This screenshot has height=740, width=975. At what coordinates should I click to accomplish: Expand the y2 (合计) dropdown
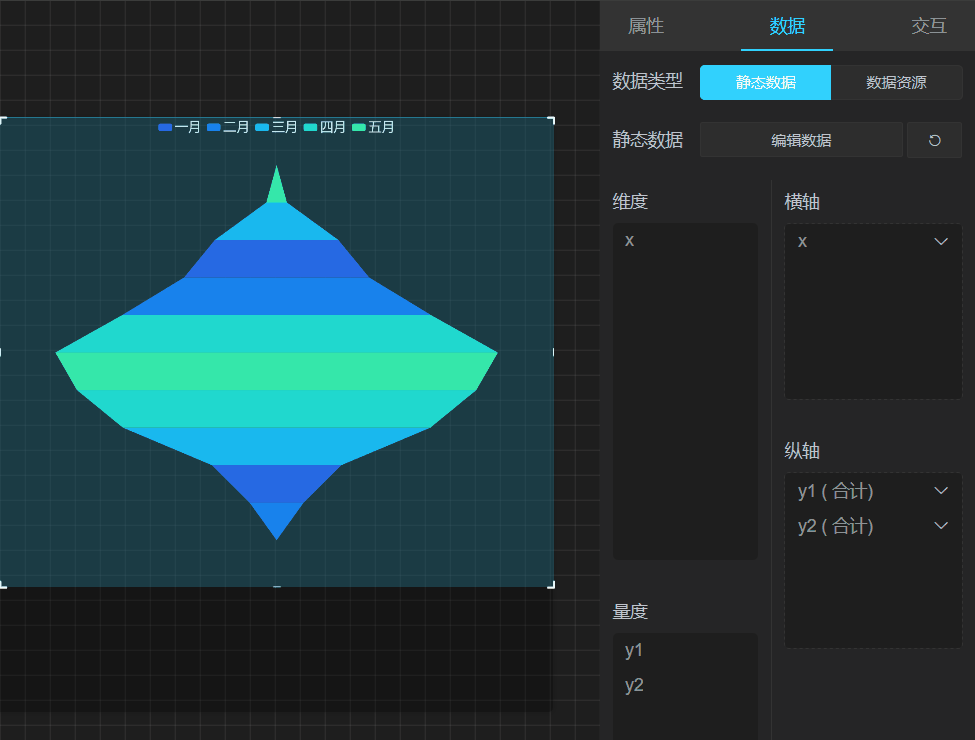941,525
